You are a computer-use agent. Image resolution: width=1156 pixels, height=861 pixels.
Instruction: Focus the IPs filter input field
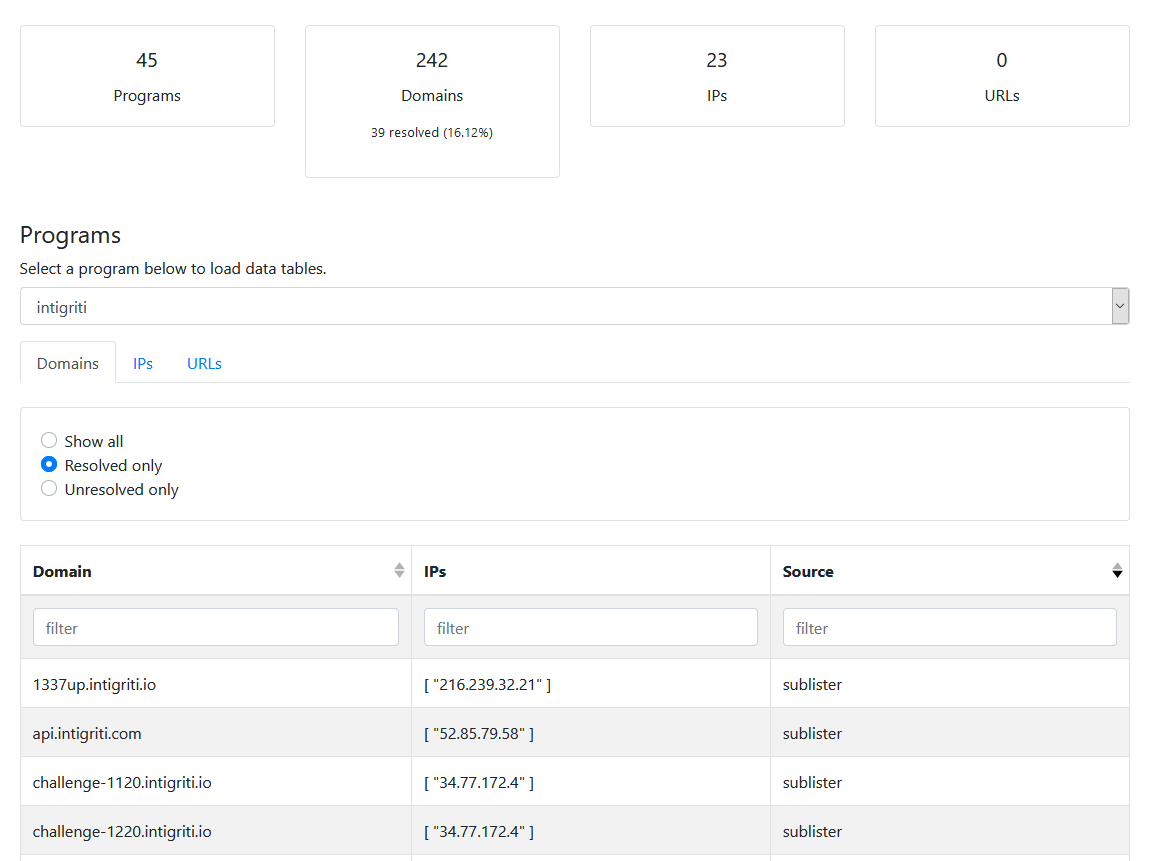pos(591,627)
